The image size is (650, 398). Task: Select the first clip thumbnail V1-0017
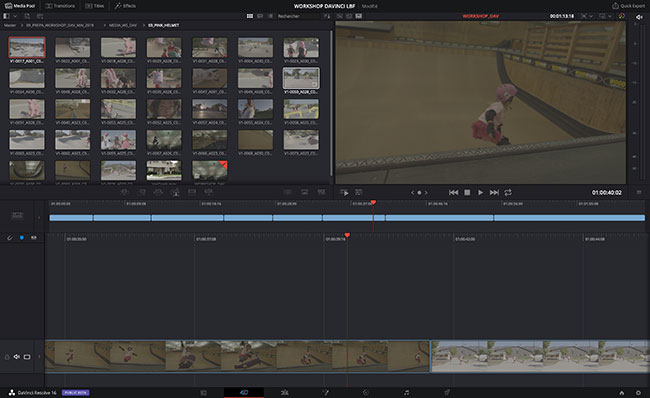click(27, 47)
